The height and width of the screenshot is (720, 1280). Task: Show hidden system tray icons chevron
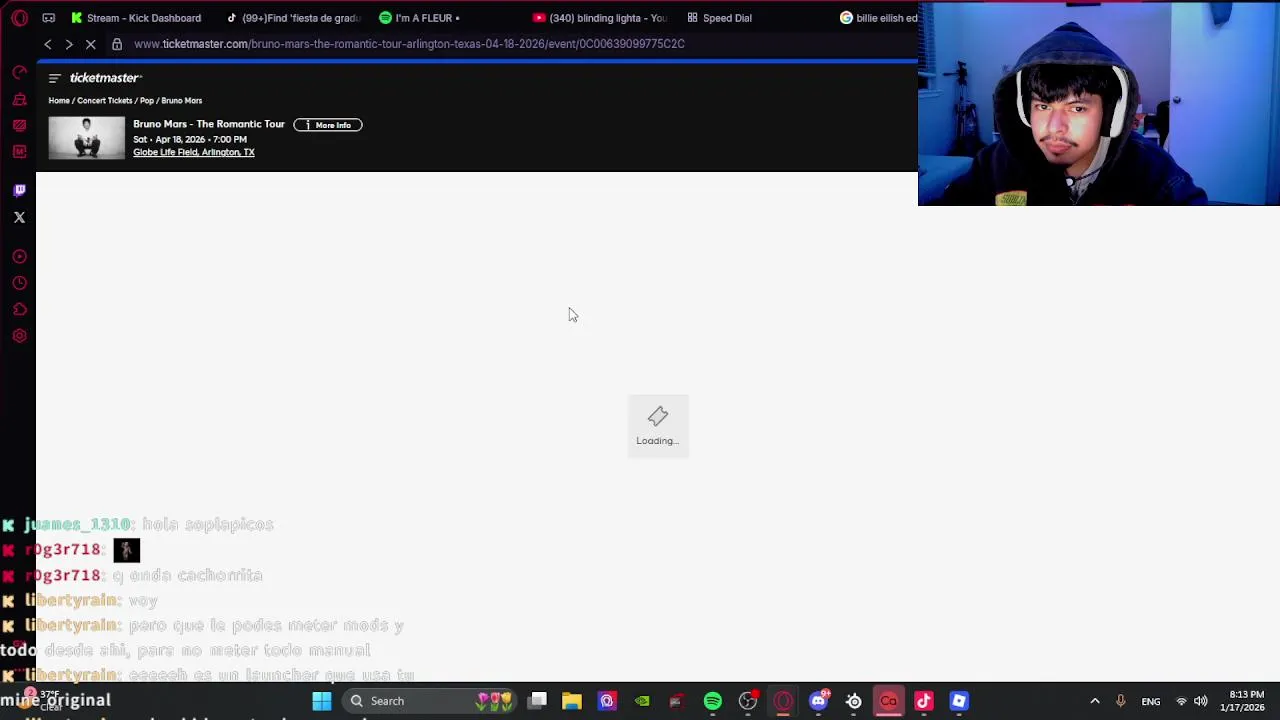tap(1095, 701)
